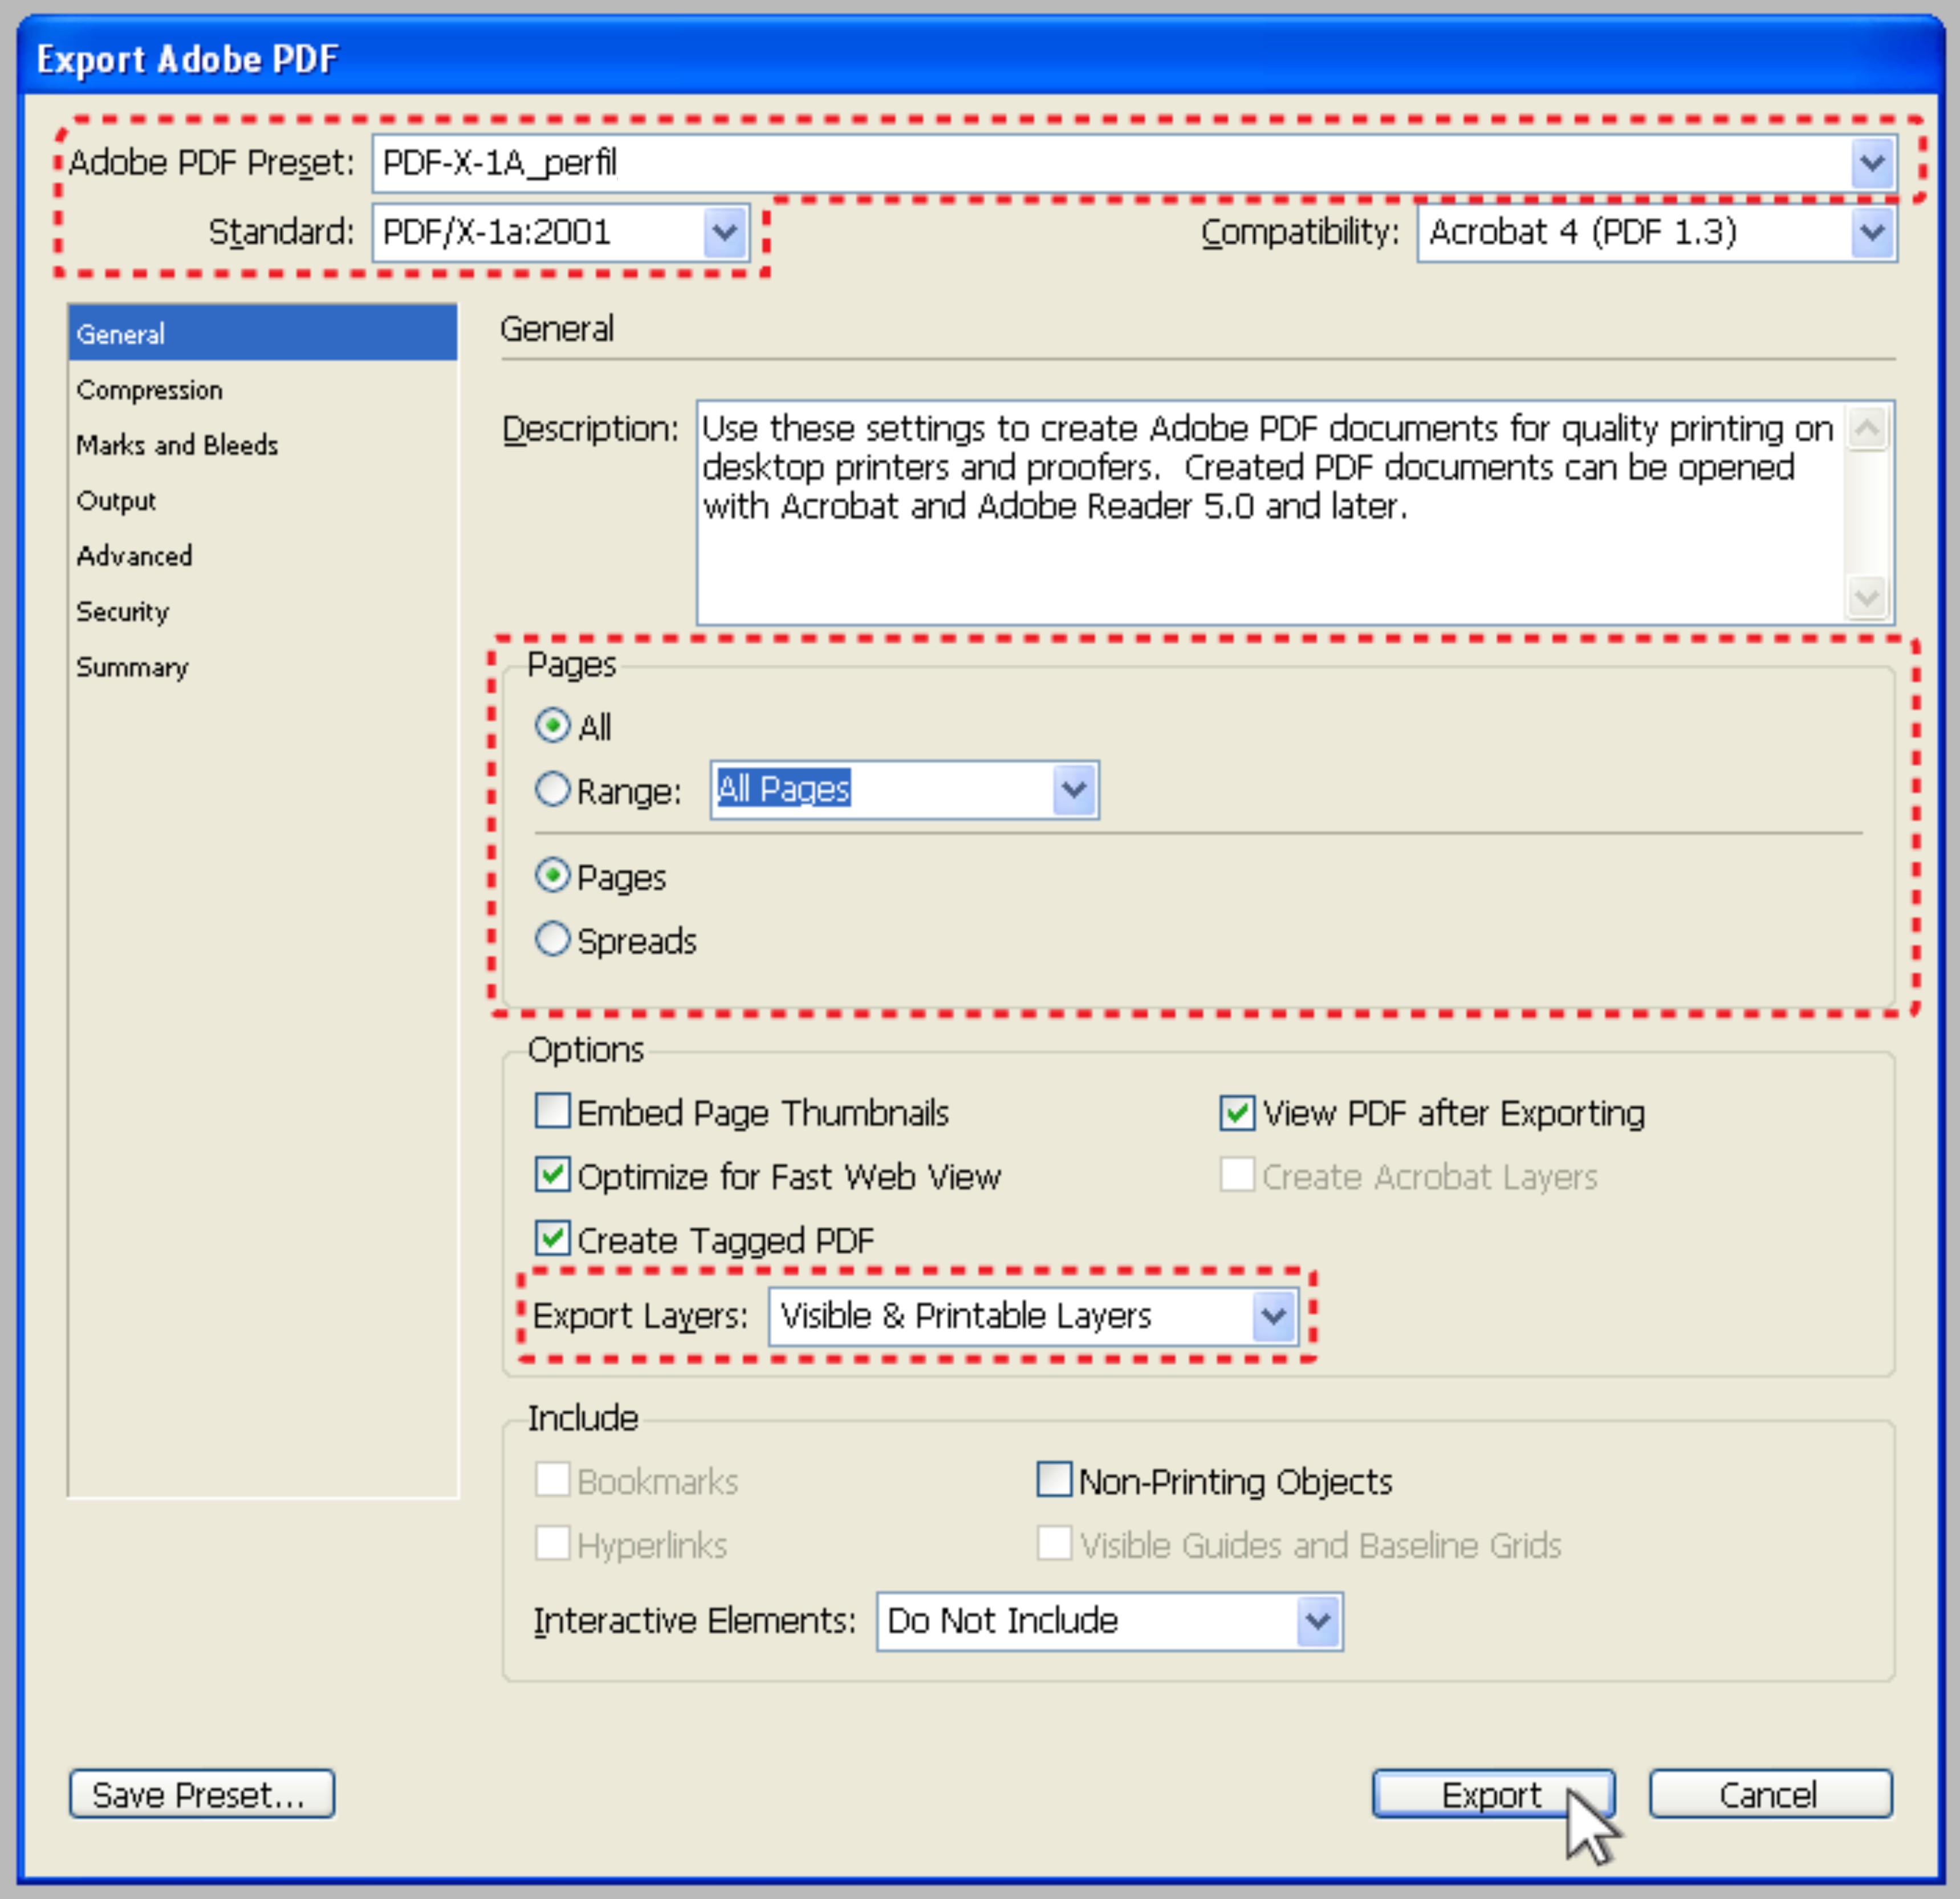Viewport: 1960px width, 1899px height.
Task: Expand the Range All Pages dropdown
Action: click(x=1074, y=790)
